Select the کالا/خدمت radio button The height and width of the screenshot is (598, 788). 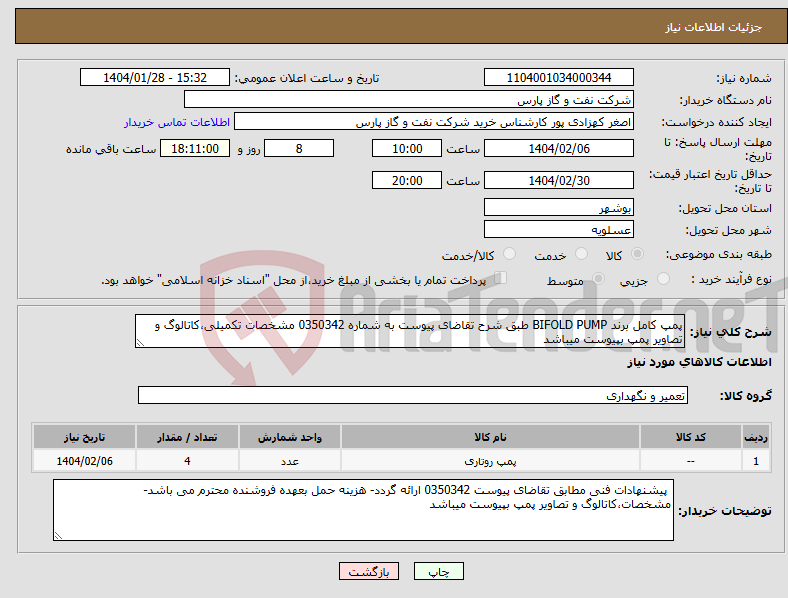[509, 254]
